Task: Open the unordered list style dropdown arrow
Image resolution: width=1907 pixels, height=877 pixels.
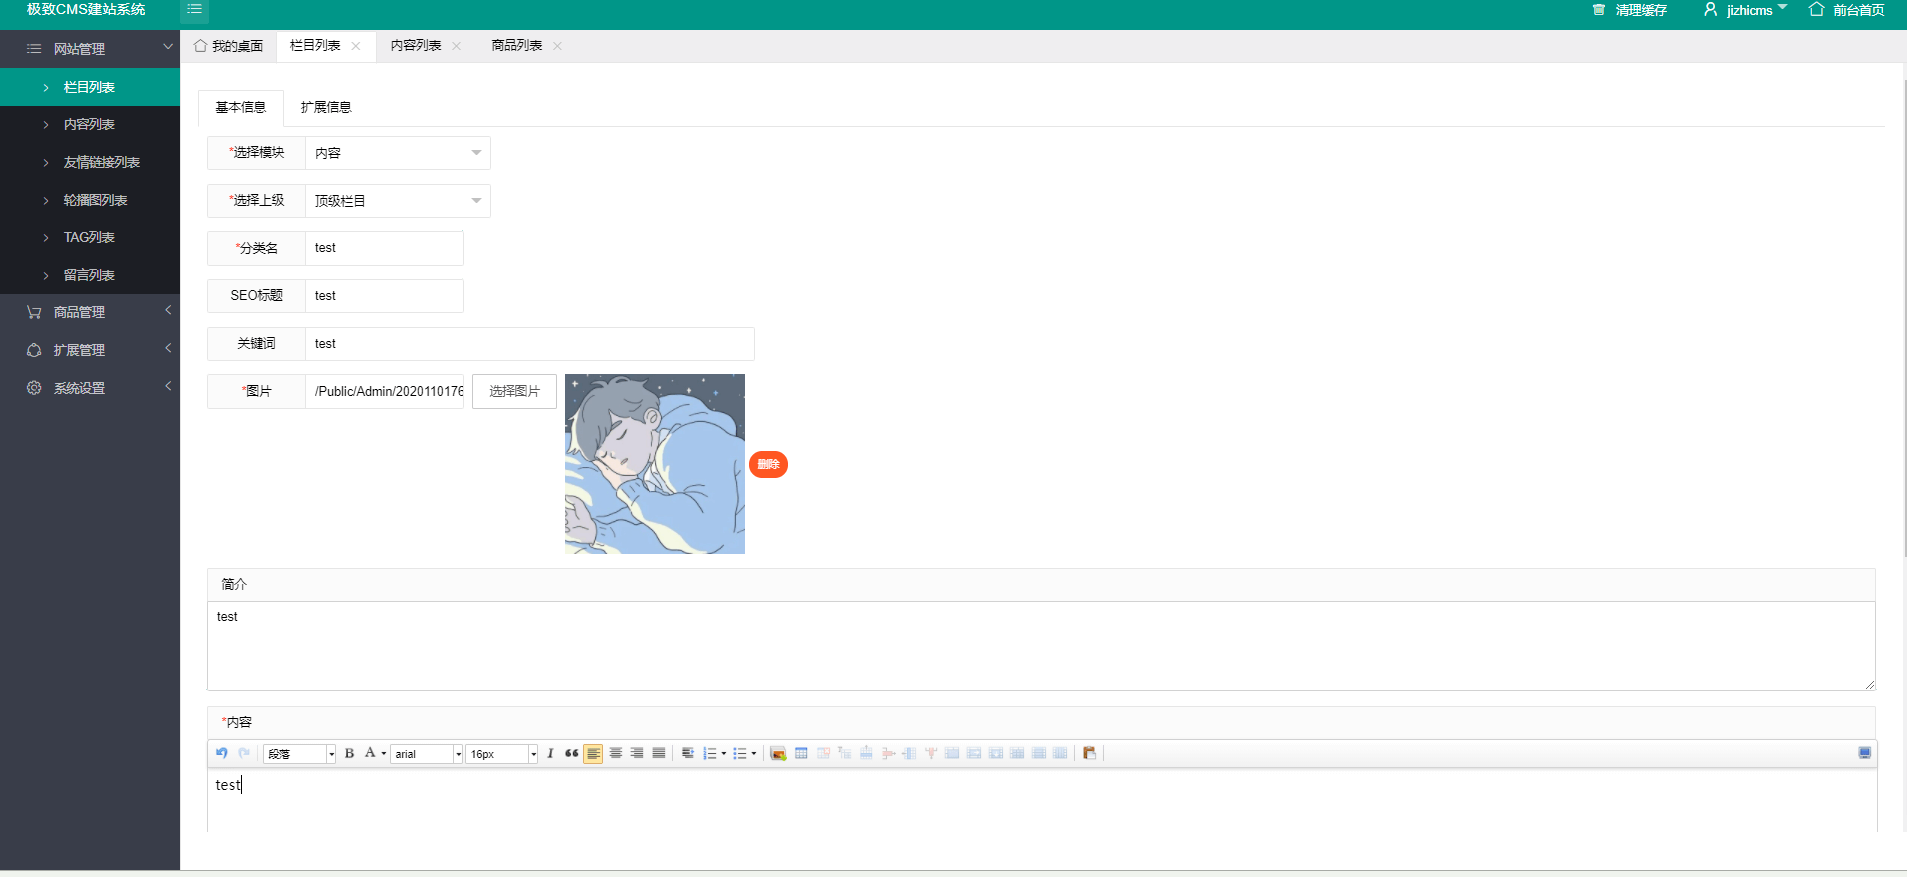Action: pyautogui.click(x=754, y=754)
